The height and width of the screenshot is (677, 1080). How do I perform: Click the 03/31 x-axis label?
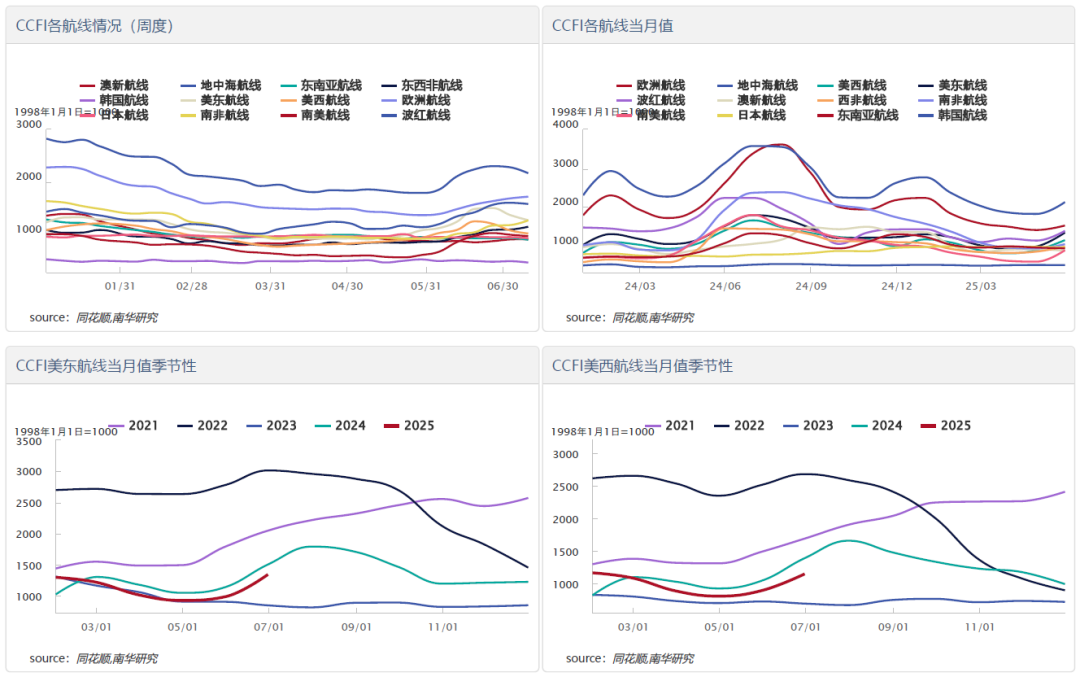click(270, 286)
